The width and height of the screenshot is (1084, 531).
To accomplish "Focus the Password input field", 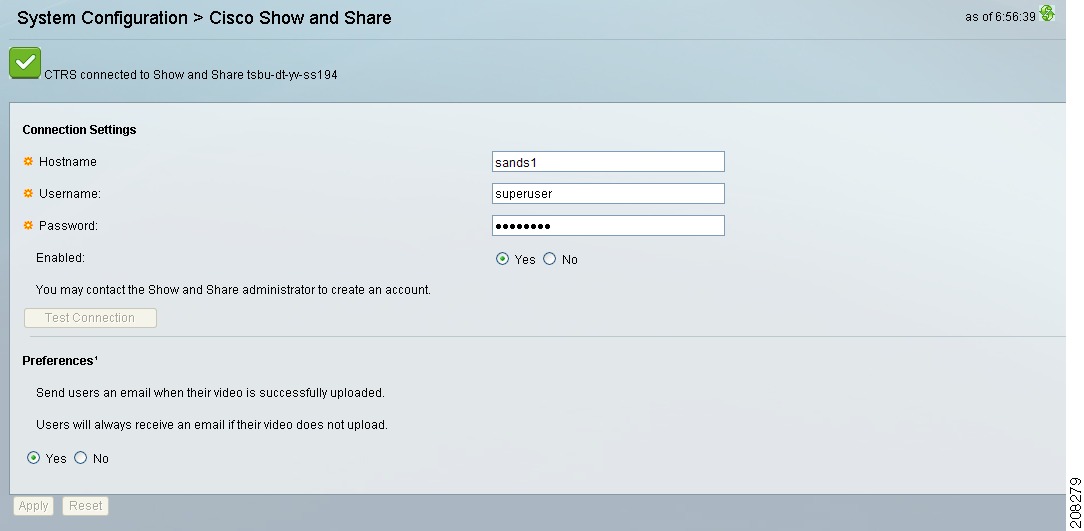I will (x=608, y=225).
